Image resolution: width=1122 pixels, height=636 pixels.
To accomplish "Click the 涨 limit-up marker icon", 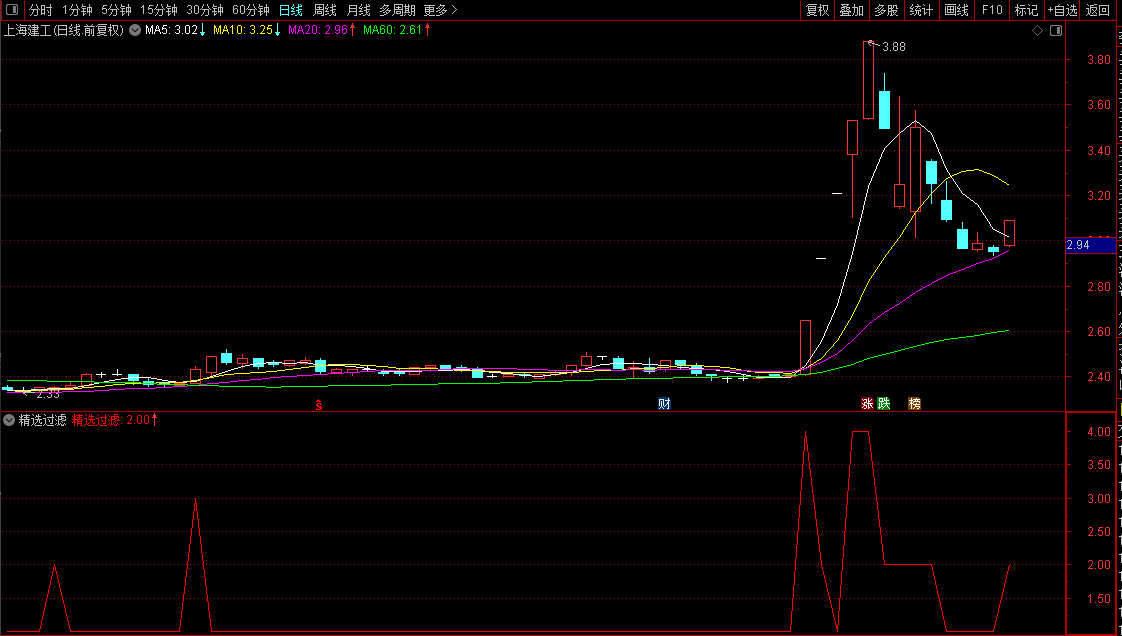I will tap(867, 404).
